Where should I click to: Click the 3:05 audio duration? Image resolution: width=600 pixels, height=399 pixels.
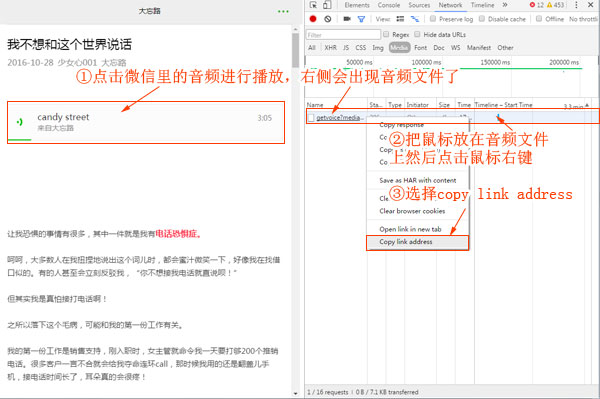point(264,118)
